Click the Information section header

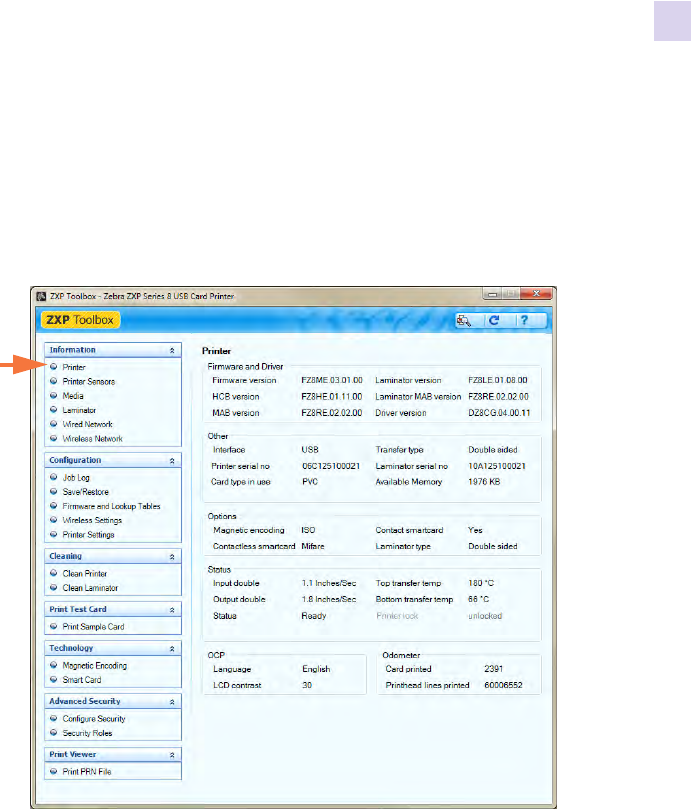coord(112,350)
